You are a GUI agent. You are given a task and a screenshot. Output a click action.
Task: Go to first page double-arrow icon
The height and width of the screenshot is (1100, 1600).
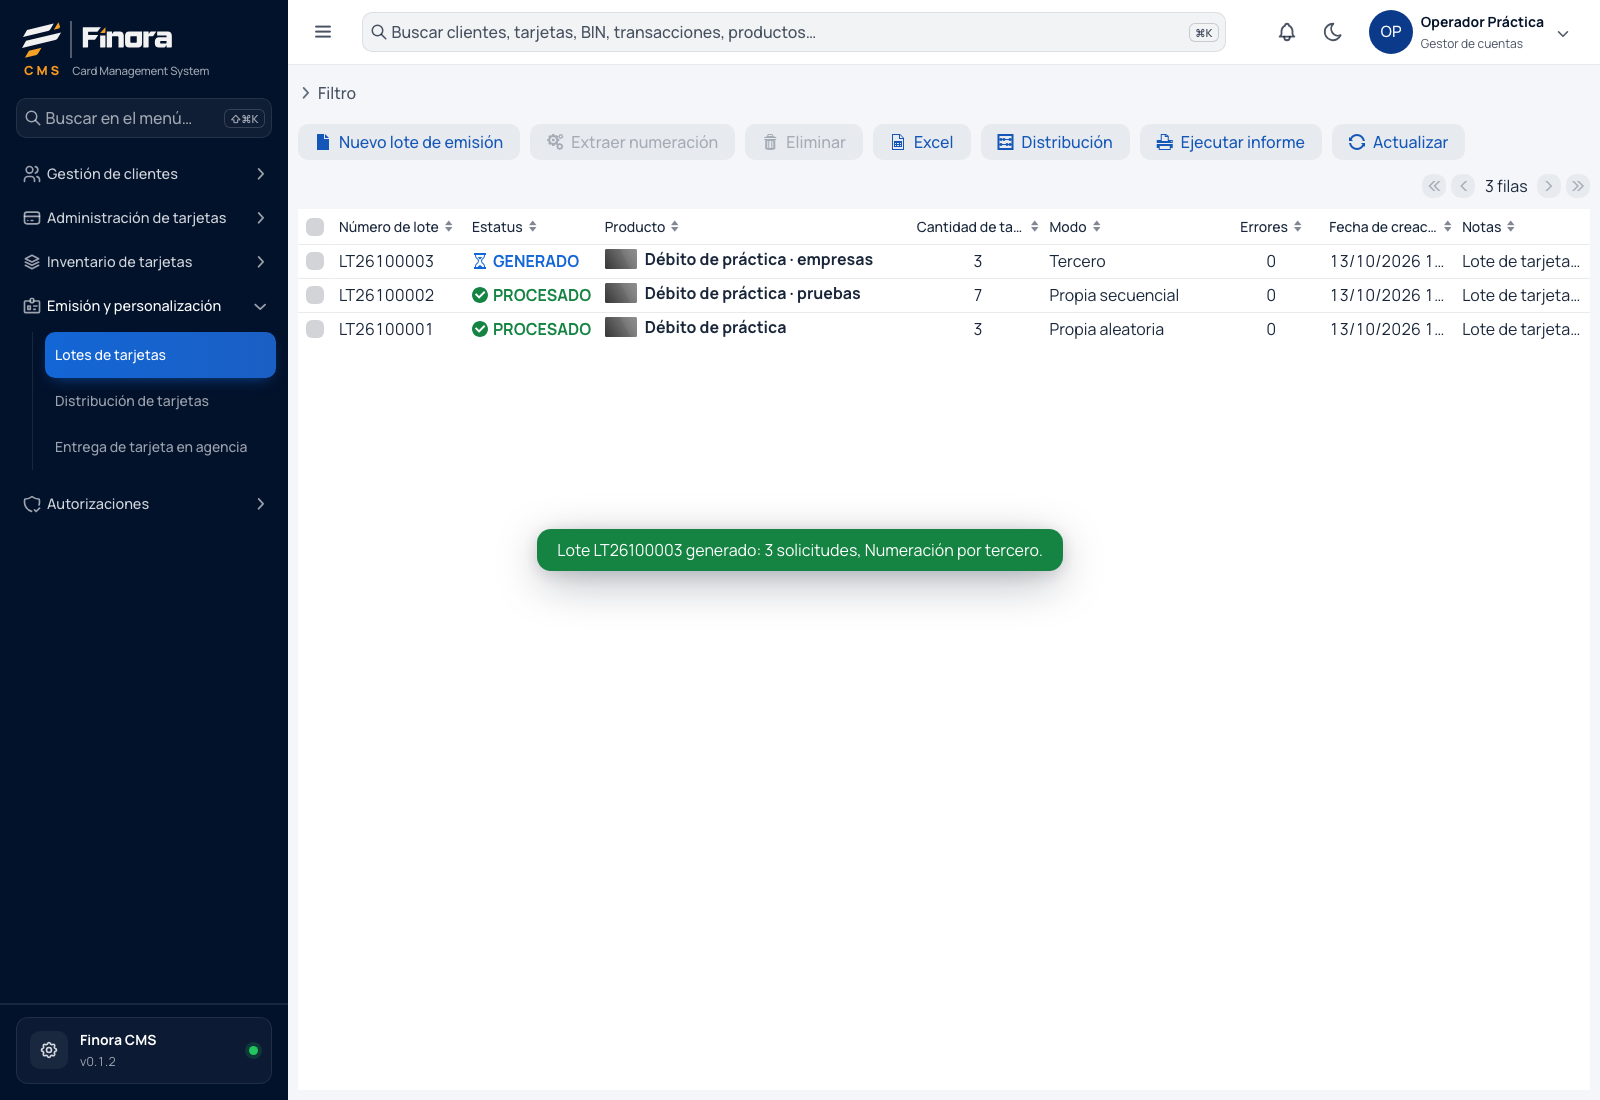coord(1435,186)
